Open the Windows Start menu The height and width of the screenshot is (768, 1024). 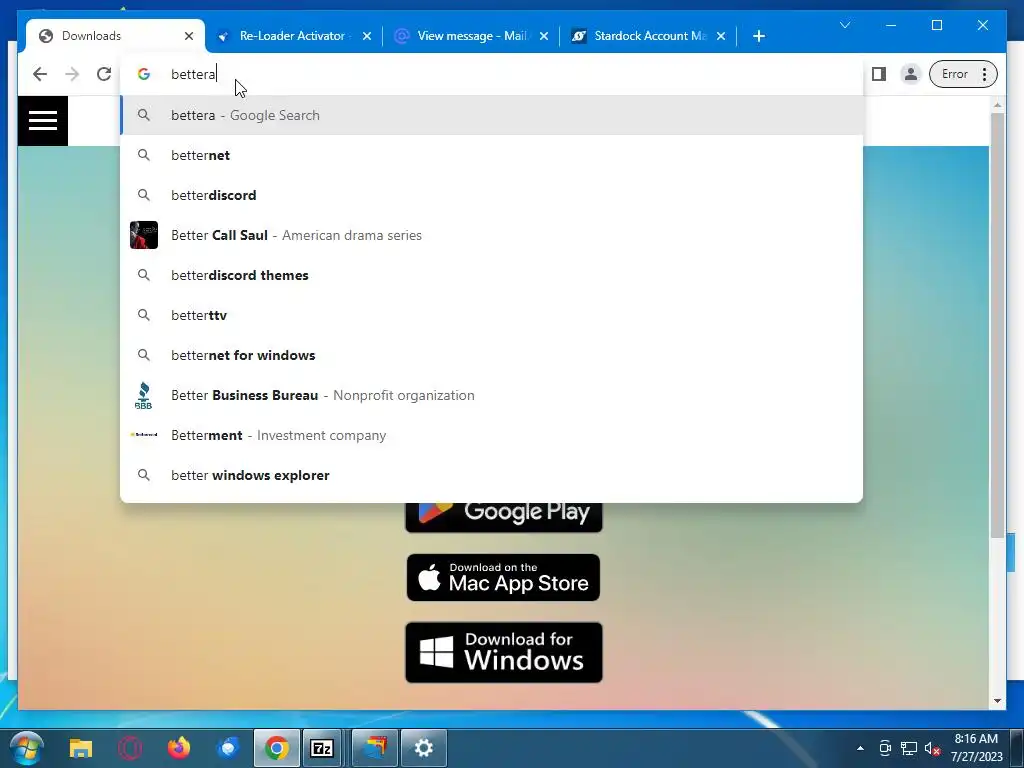click(x=27, y=748)
